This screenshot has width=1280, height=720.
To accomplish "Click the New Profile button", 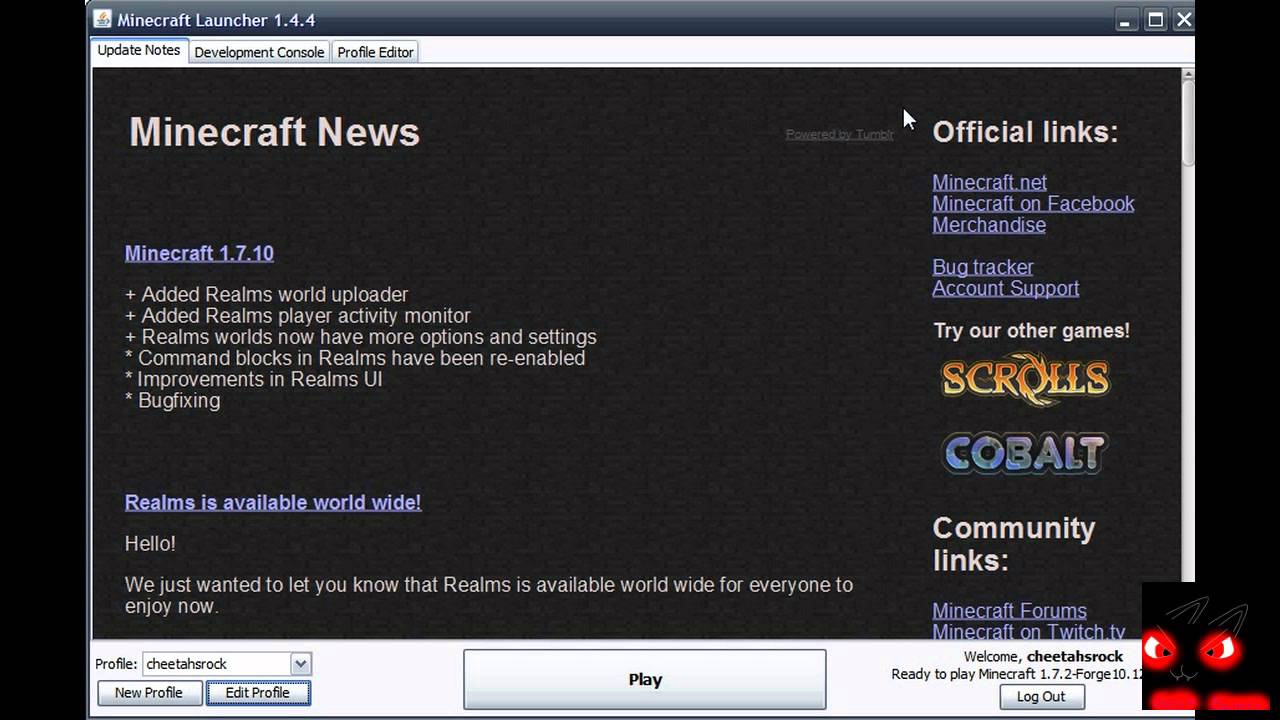I will [x=149, y=692].
